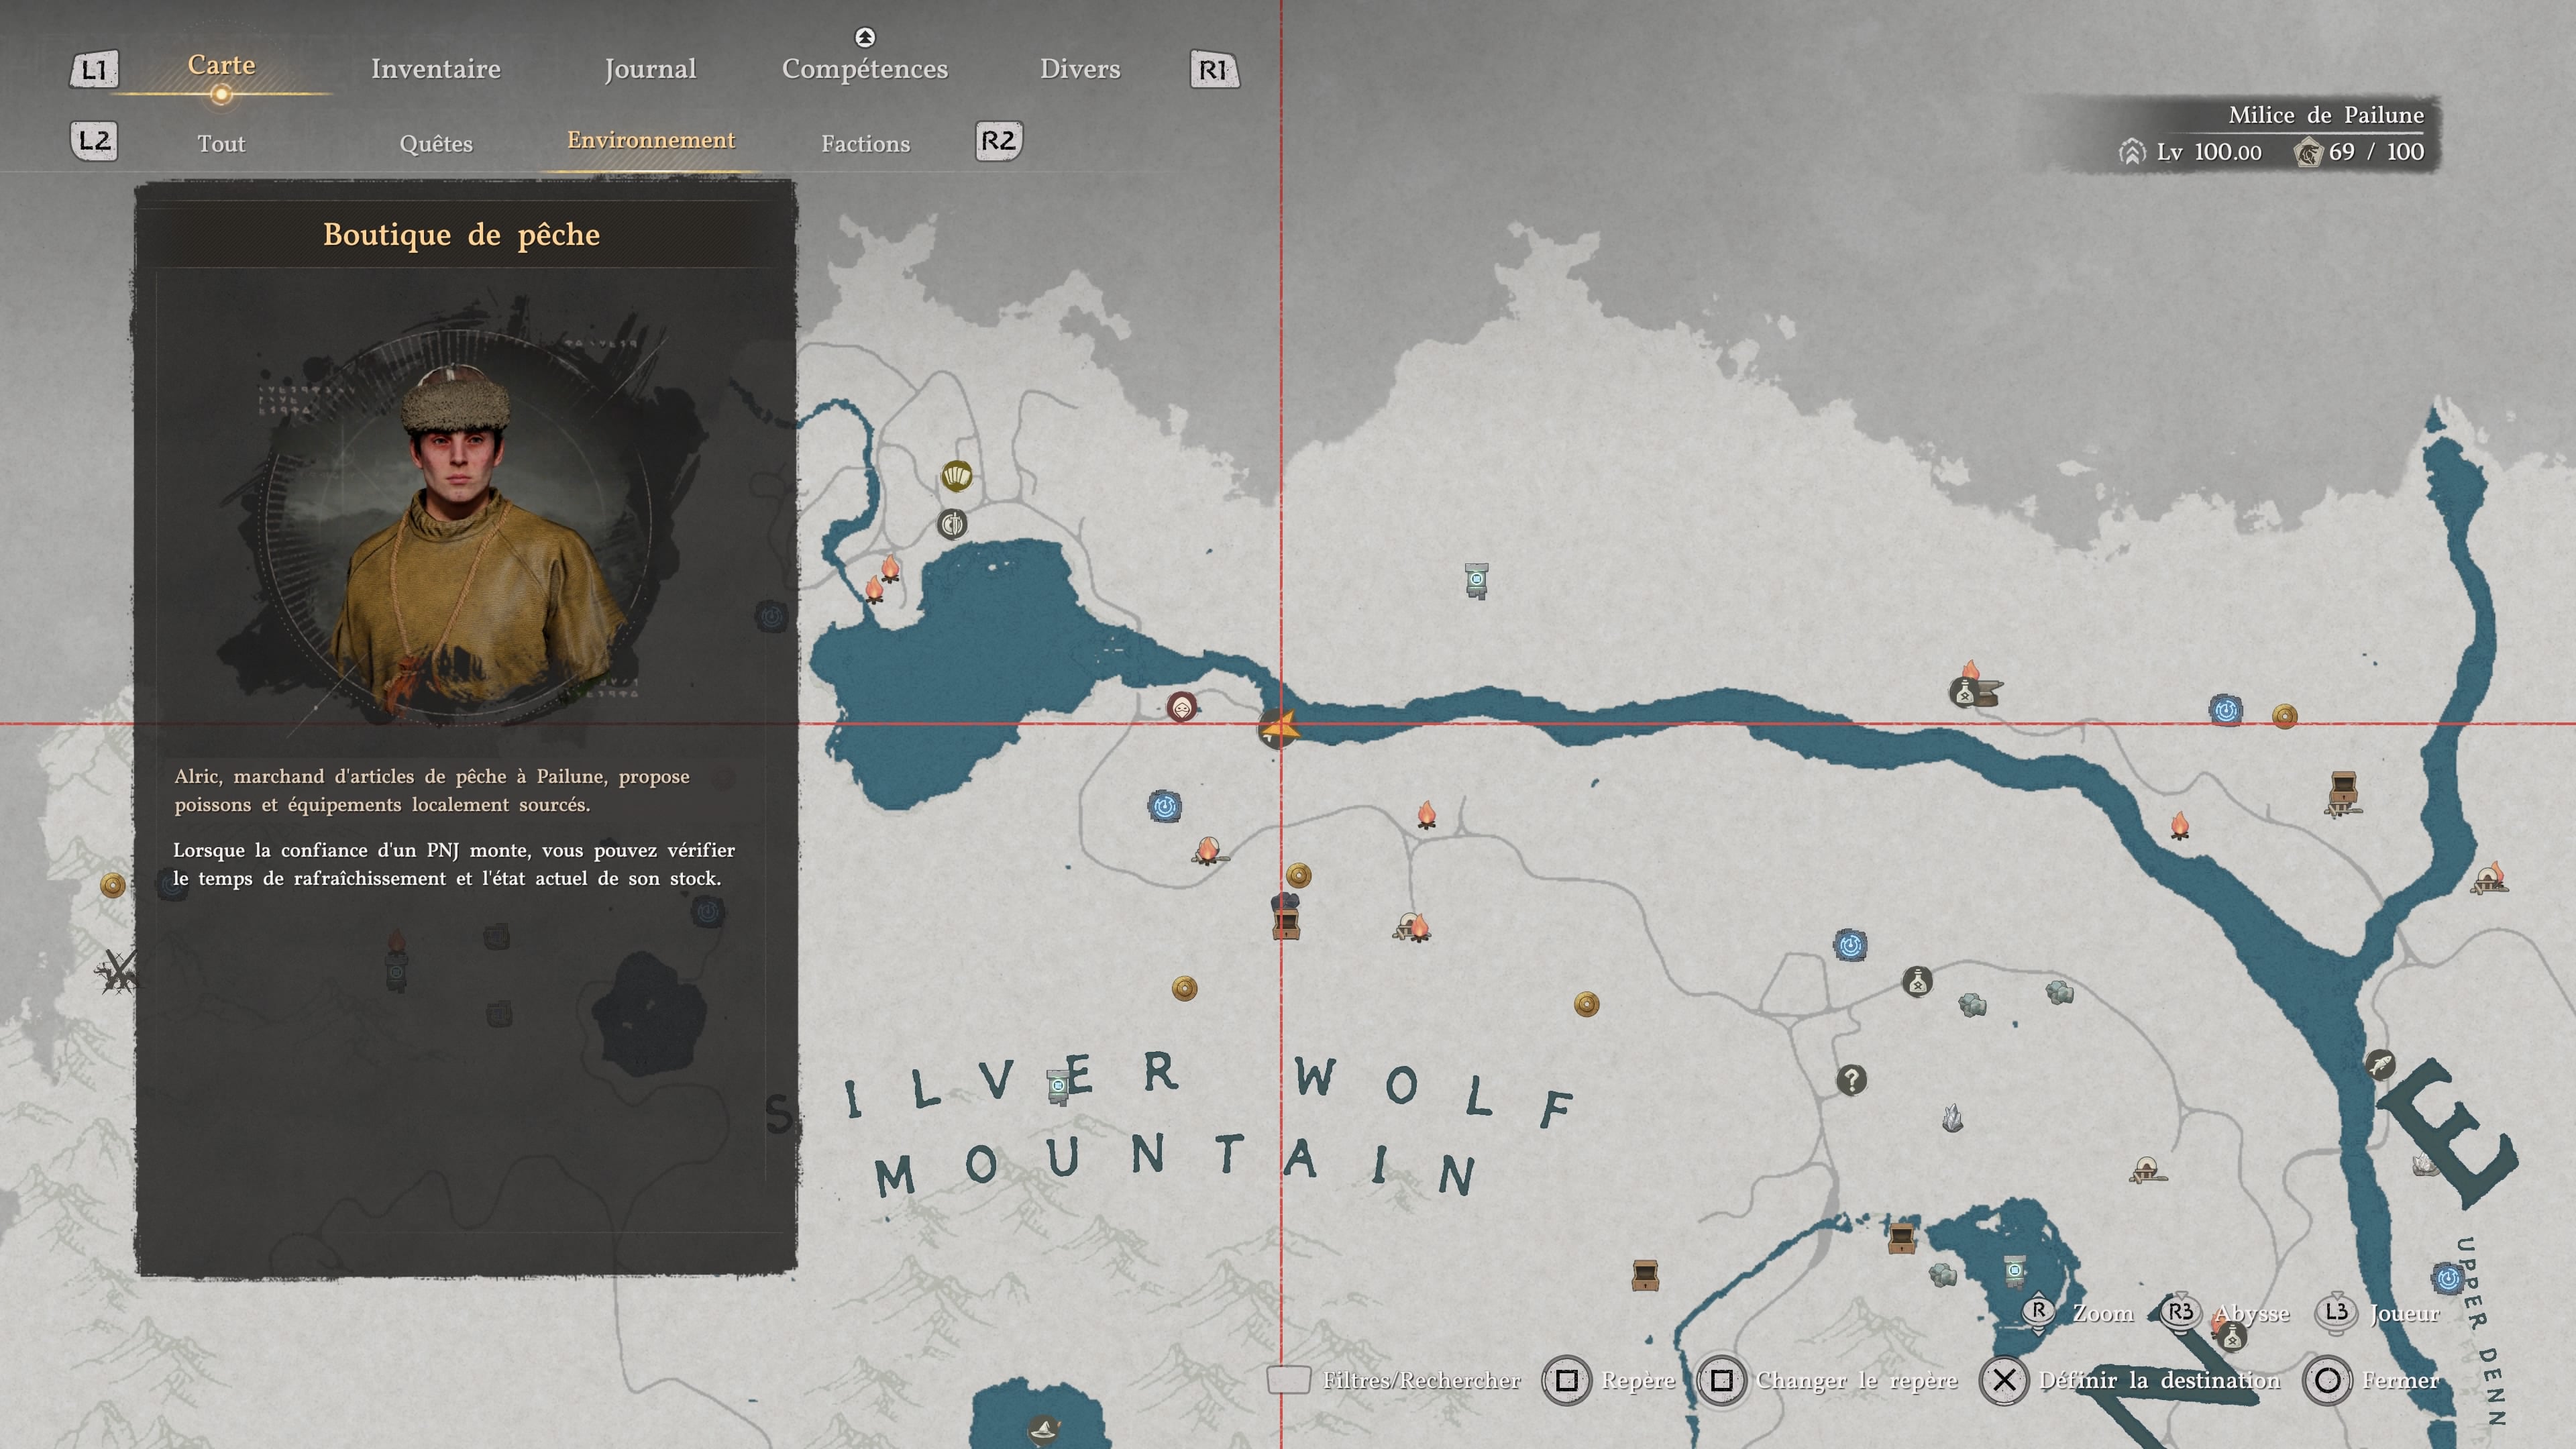The image size is (2576, 1449).
Task: Select chest marker beside the southern pond
Action: [1901, 1238]
